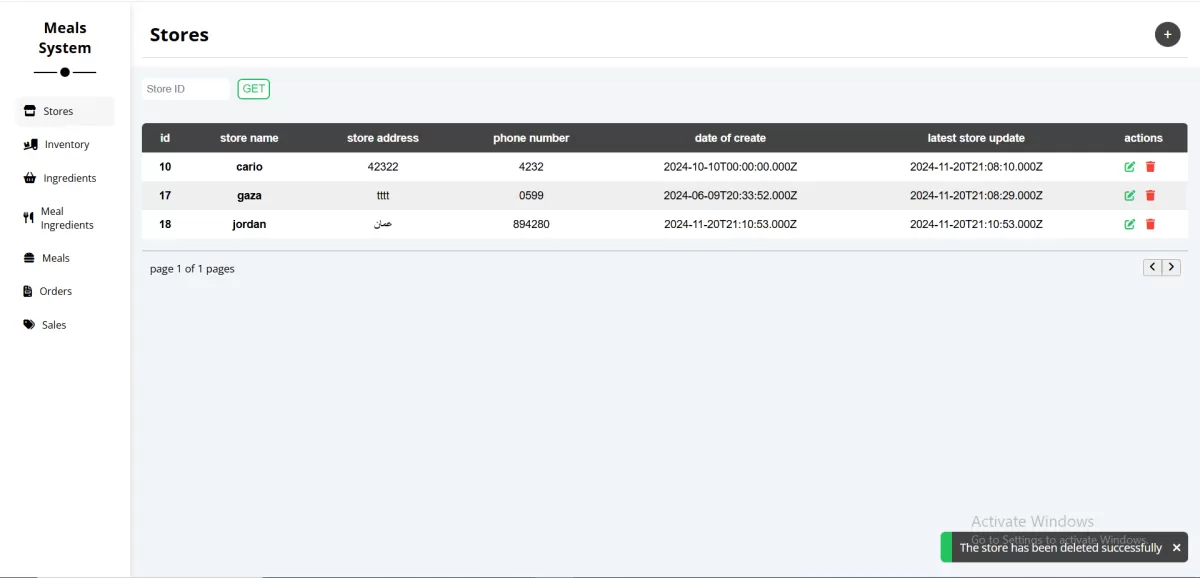This screenshot has width=1200, height=578.
Task: Select the create date 2024-10-10T00:00:00.000Z
Action: pos(730,167)
